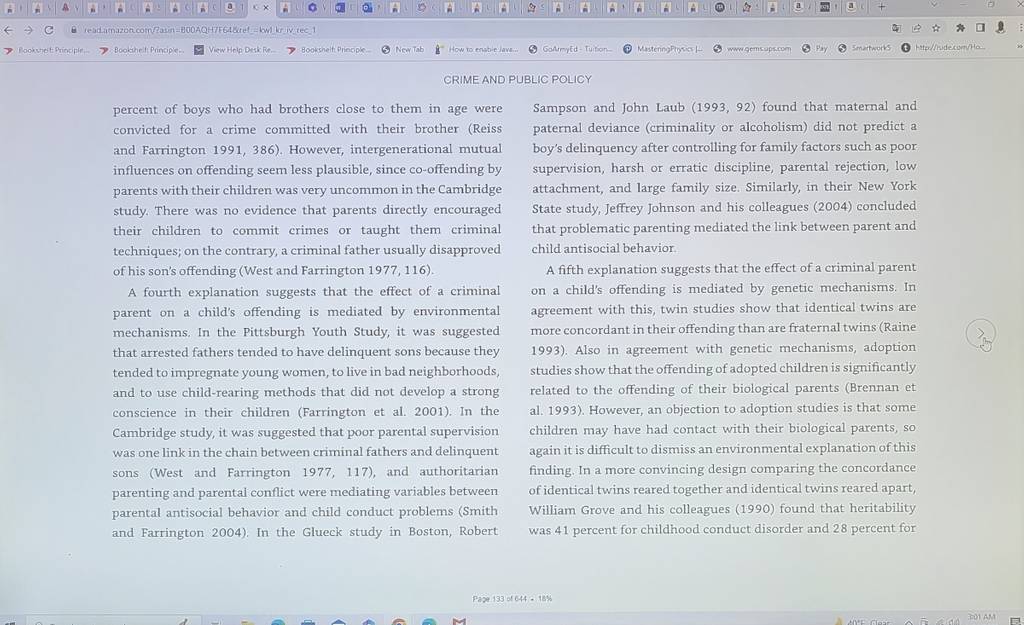Open the MasteringPhysics bookmark
Image resolution: width=1024 pixels, height=625 pixels.
[x=662, y=49]
